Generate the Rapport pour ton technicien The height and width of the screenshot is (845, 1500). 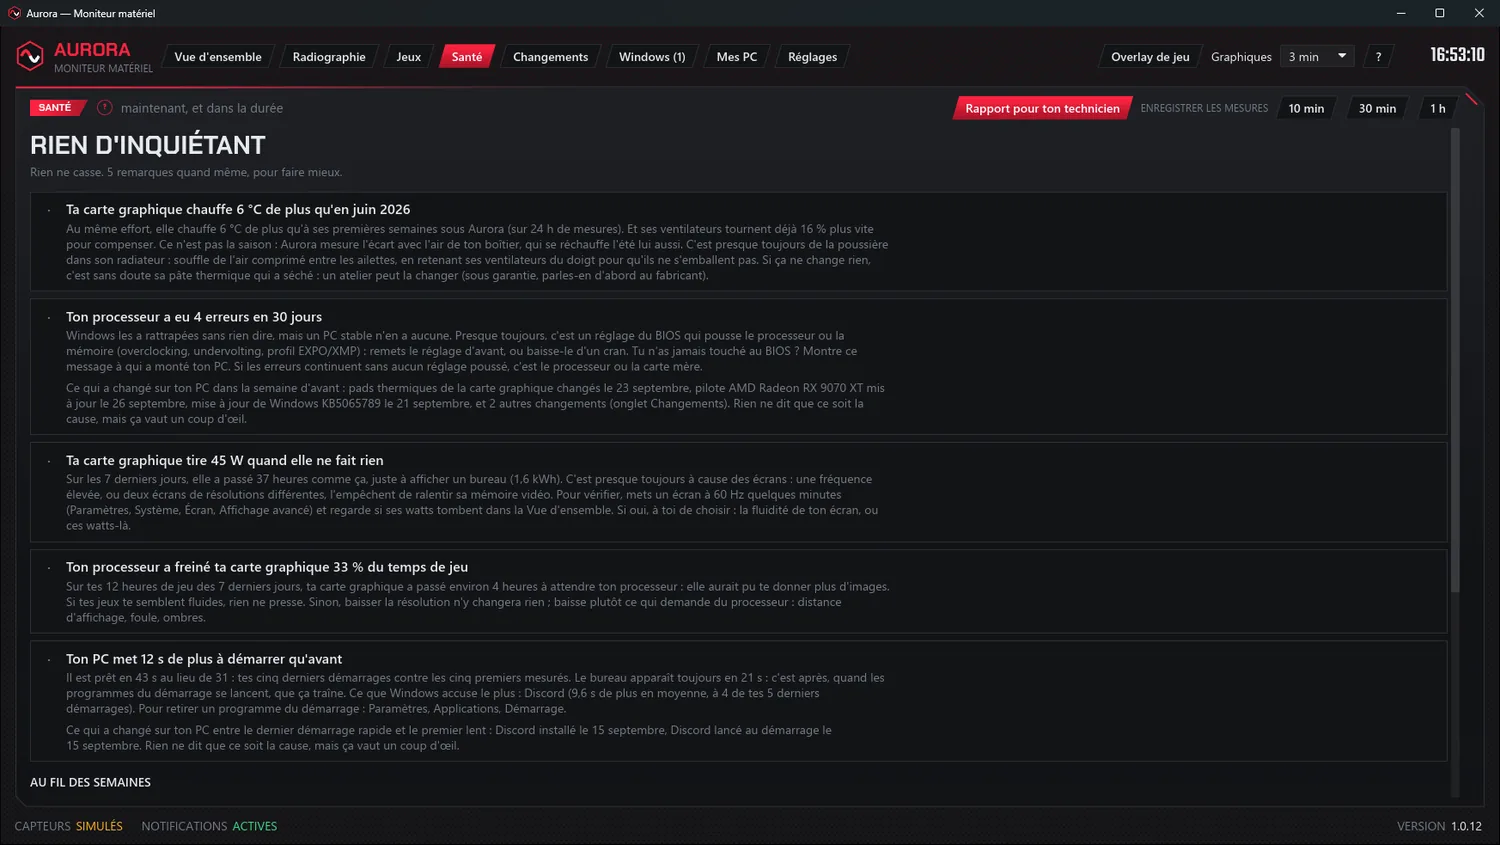coord(1042,108)
